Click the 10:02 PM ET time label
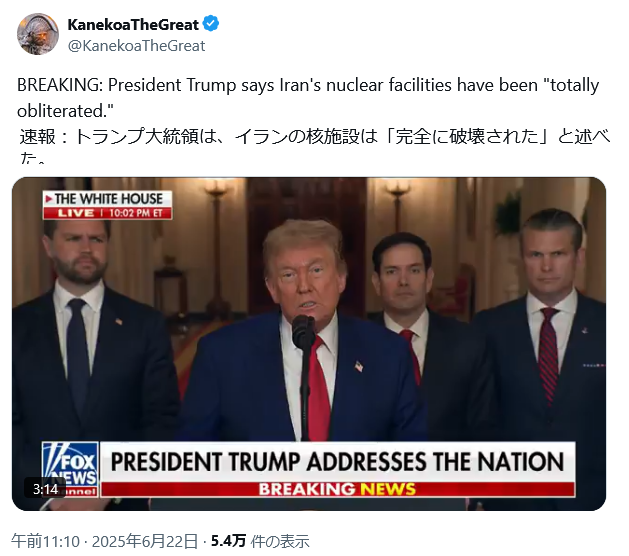 (136, 213)
